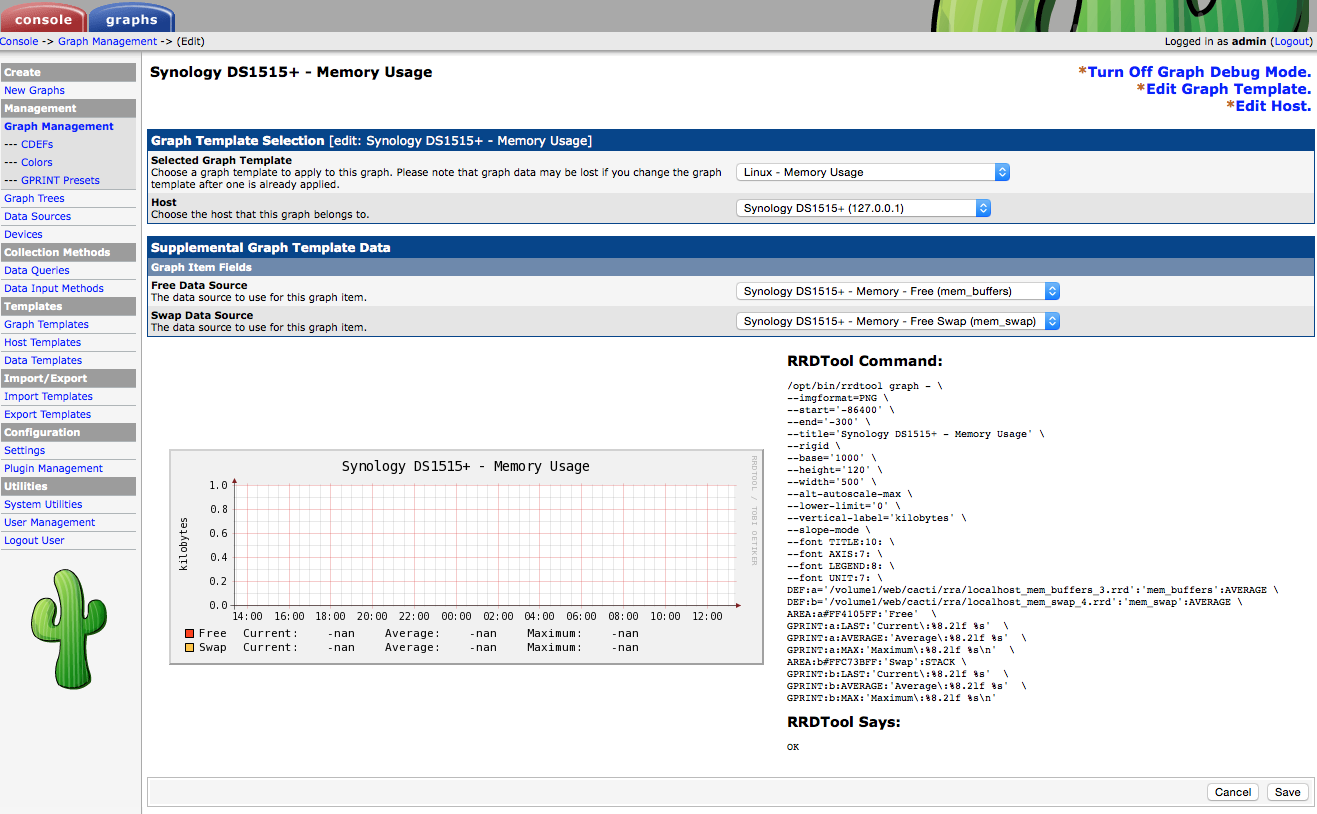Open Devices in sidebar
Image resolution: width=1317 pixels, height=814 pixels.
pos(23,234)
